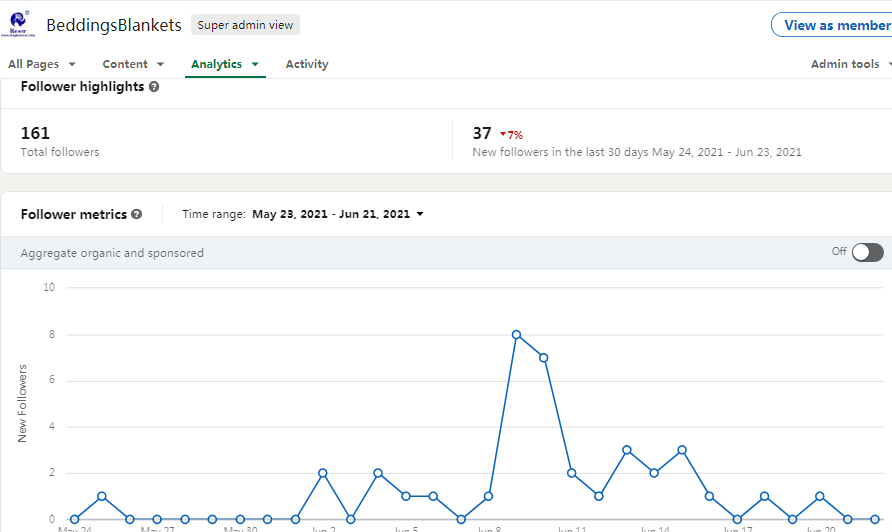Toggle Aggregate organic and sponsored switch
Viewport: 892px width, 532px height.
coord(868,252)
